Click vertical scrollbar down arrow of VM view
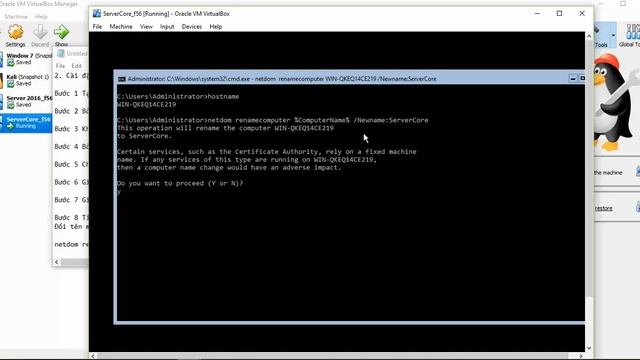This screenshot has width=640, height=360. (589, 348)
